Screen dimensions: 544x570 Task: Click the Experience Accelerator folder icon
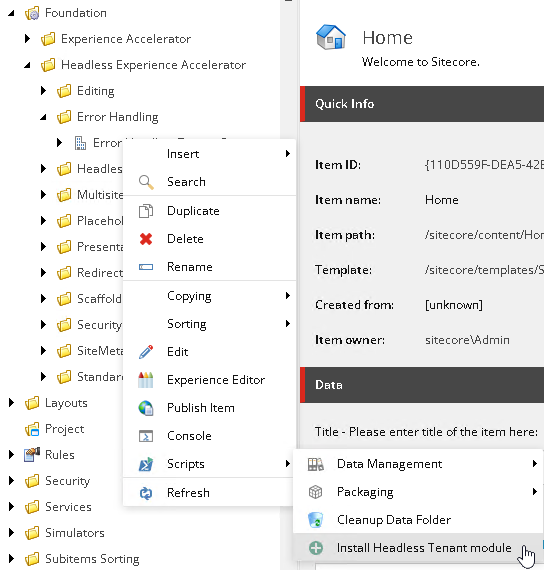click(48, 39)
